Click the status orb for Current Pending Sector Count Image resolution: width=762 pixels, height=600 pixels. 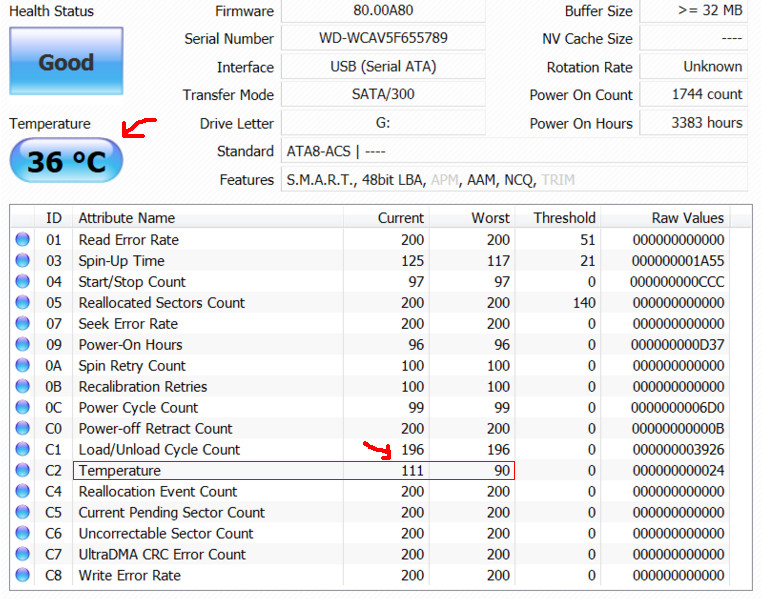[x=22, y=513]
